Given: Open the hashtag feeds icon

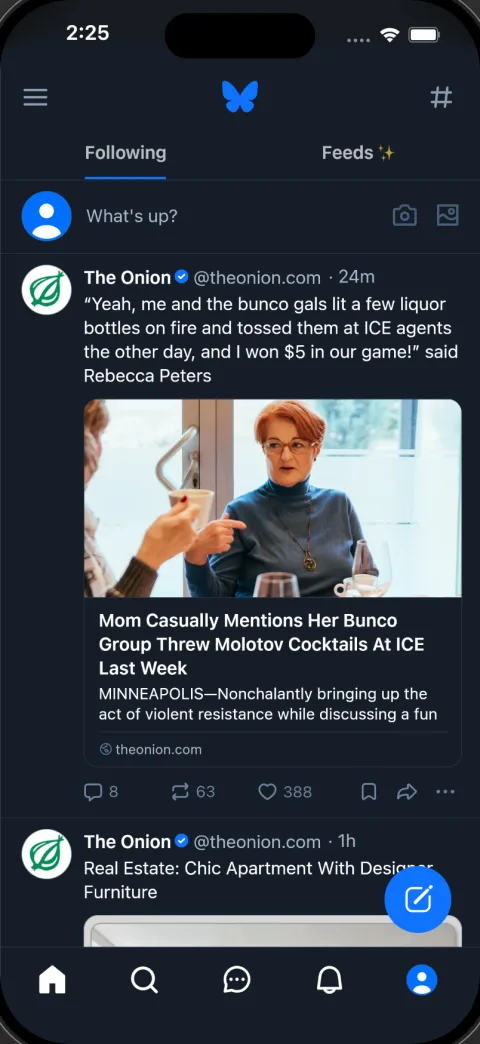Looking at the screenshot, I should pyautogui.click(x=441, y=97).
